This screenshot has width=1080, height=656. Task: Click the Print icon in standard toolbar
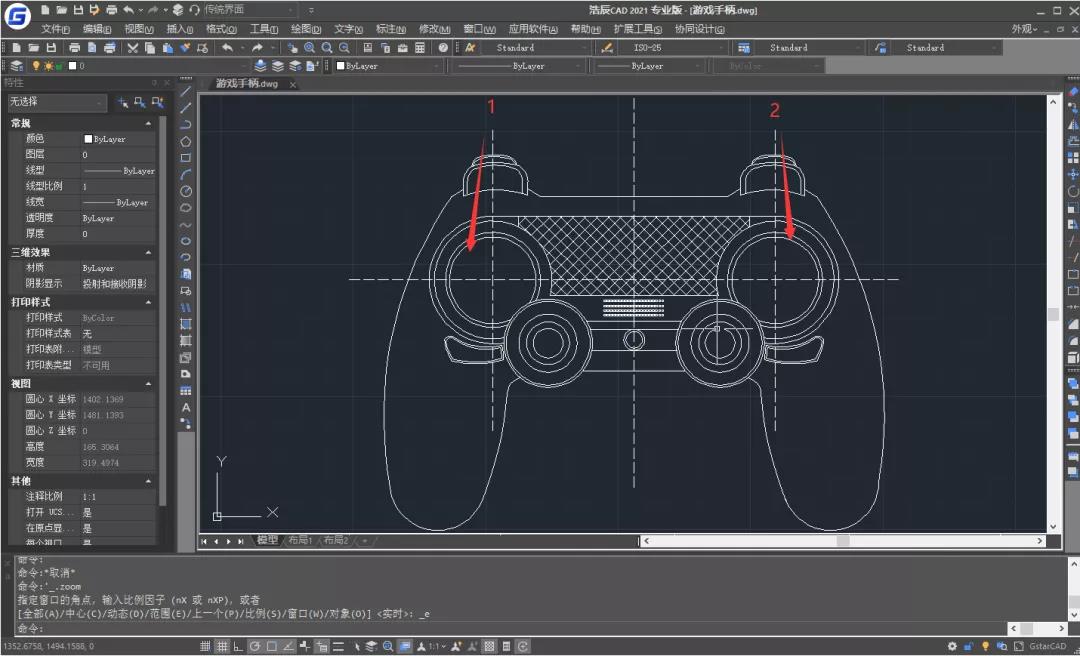(75, 48)
